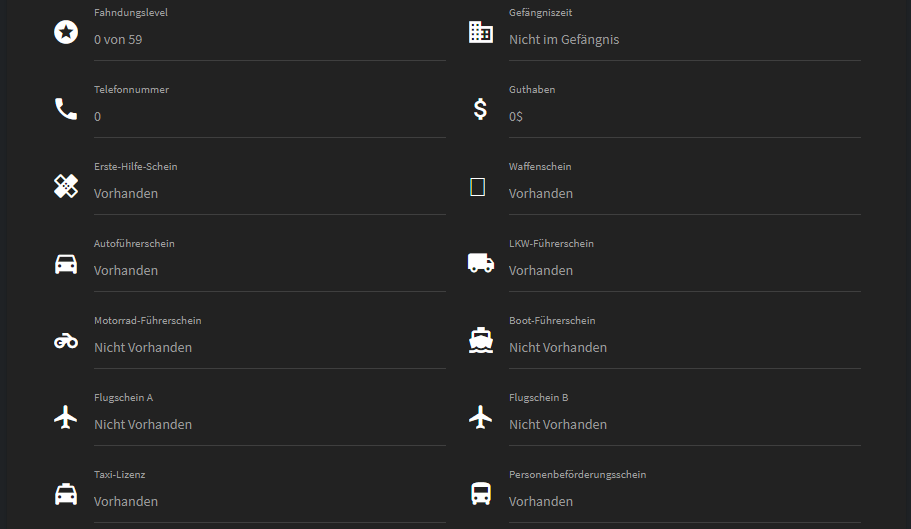Click the boat icon for Boot-Führerschein

click(x=481, y=340)
